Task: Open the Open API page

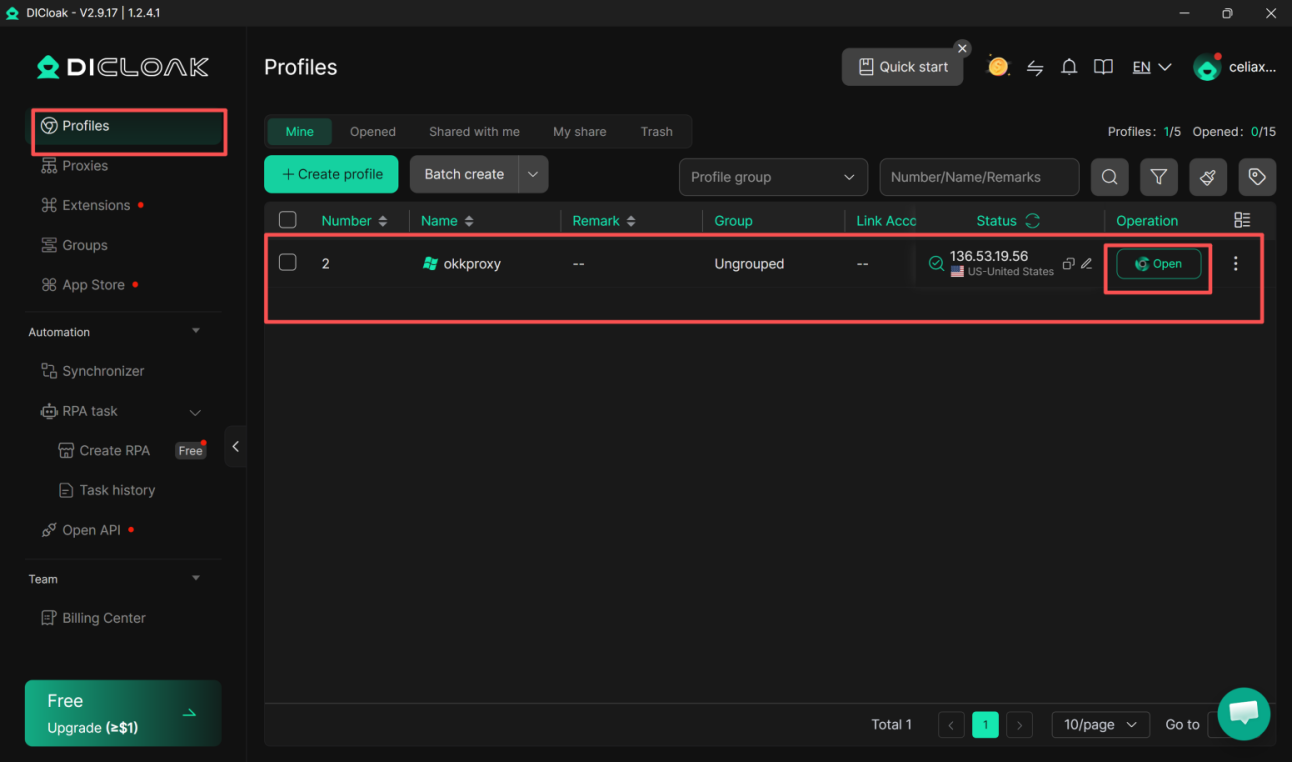Action: (x=82, y=530)
